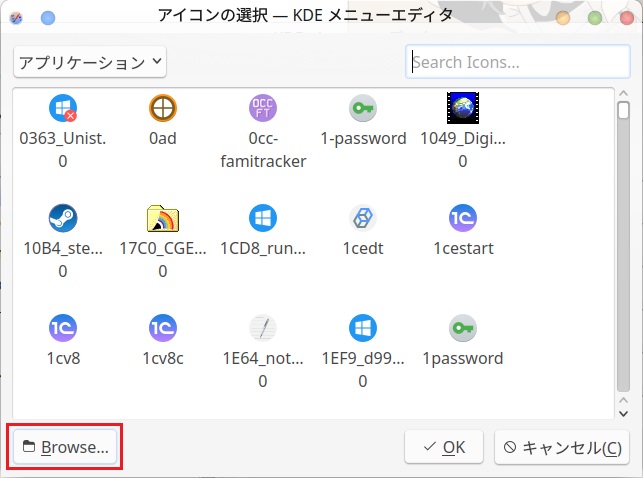The width and height of the screenshot is (643, 478).
Task: Select the 10B4_ste Steam icon
Action: (62, 218)
